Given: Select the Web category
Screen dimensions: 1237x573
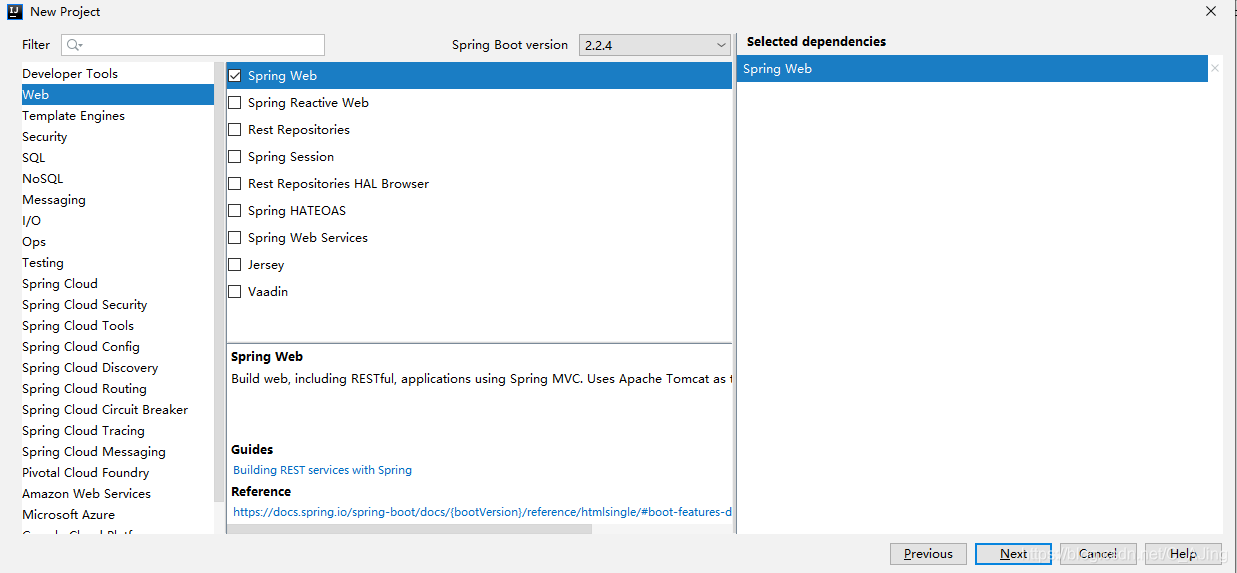Looking at the screenshot, I should (117, 95).
